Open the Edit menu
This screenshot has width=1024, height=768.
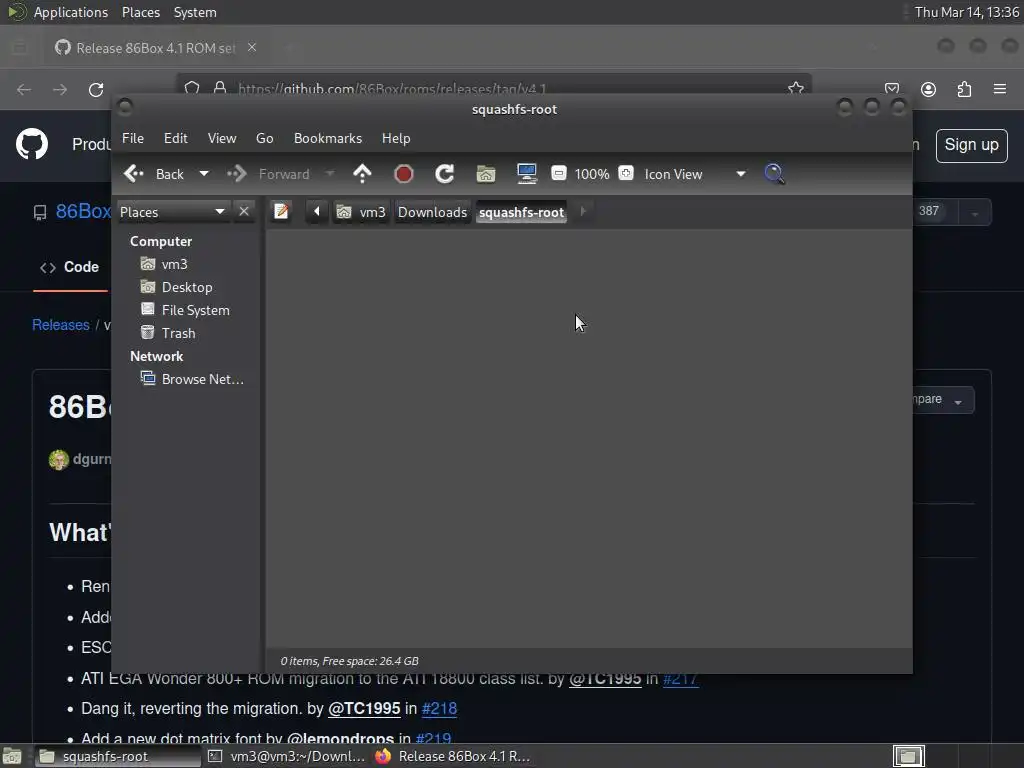175,138
